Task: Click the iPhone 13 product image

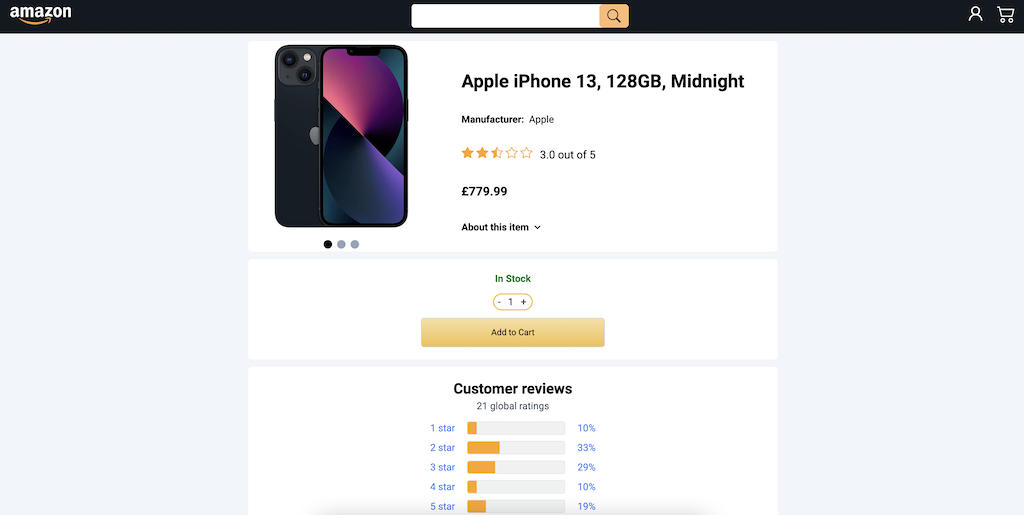Action: point(341,136)
